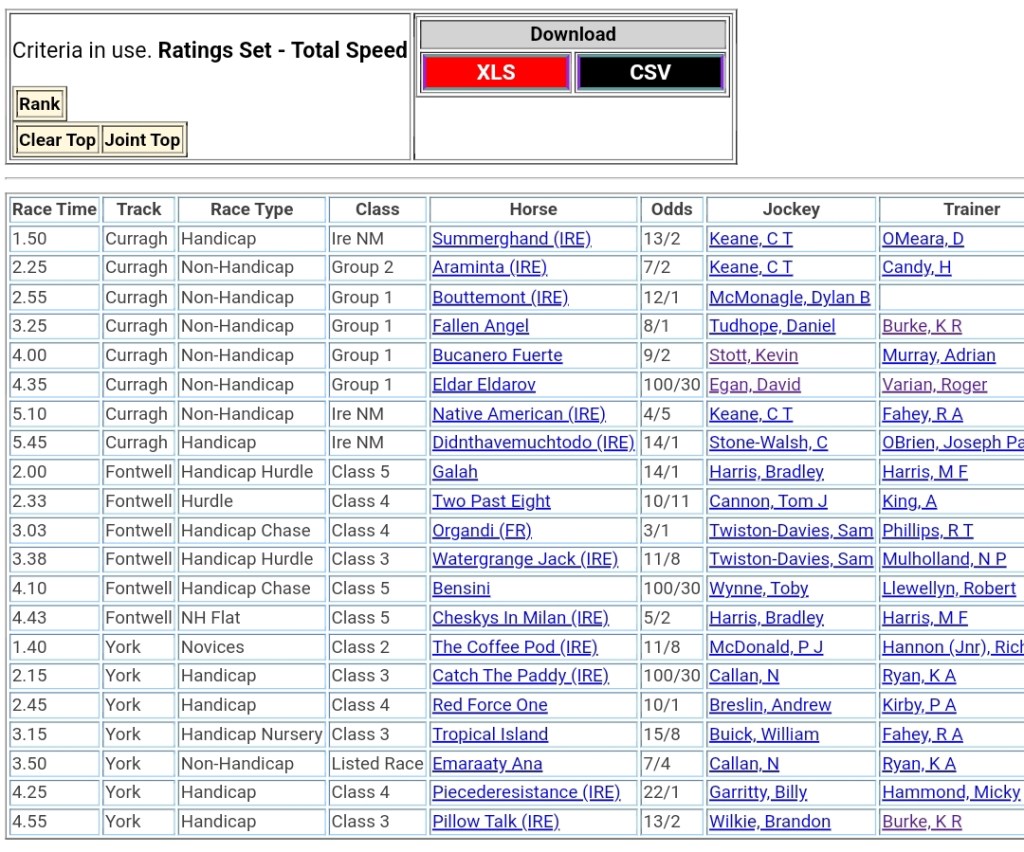View the Eldar Eldarov horse details
Viewport: 1024px width, 852px height.
point(483,384)
